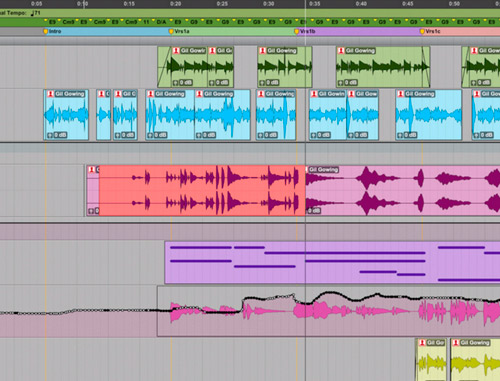Select the 'D/A' chord symbol

pos(161,22)
